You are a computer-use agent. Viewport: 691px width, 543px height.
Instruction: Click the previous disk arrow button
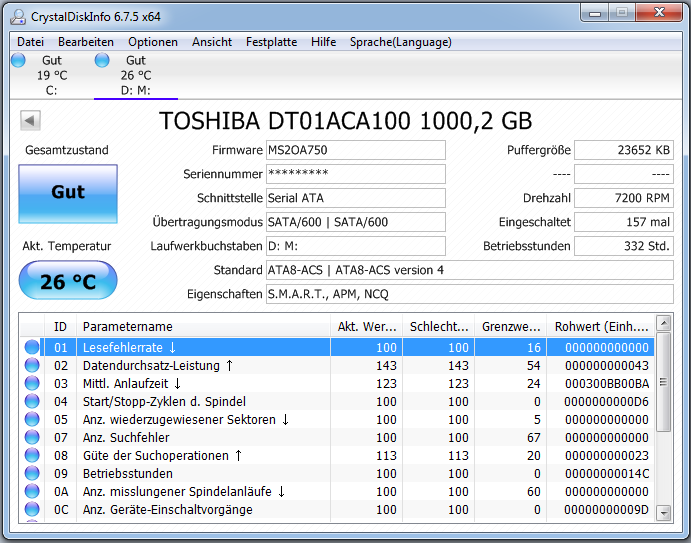click(x=30, y=120)
